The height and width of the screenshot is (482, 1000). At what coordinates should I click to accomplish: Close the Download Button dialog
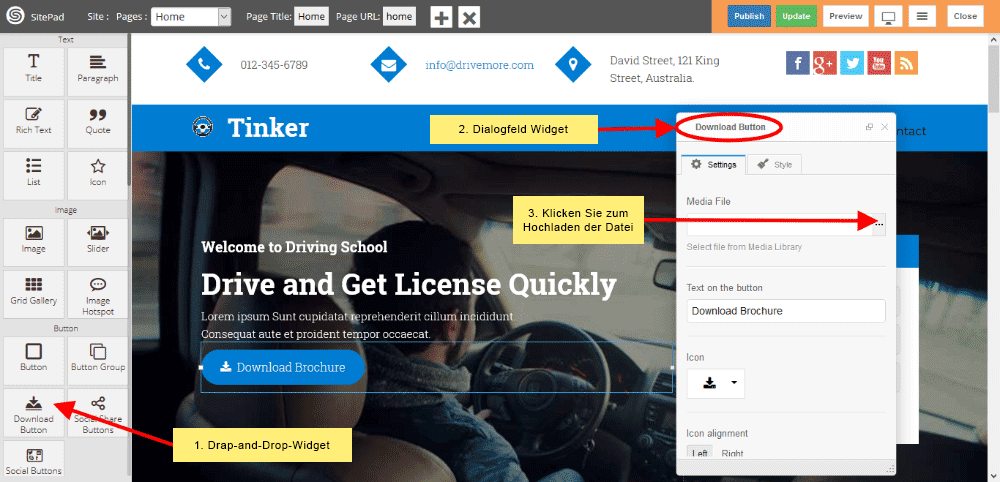(885, 127)
